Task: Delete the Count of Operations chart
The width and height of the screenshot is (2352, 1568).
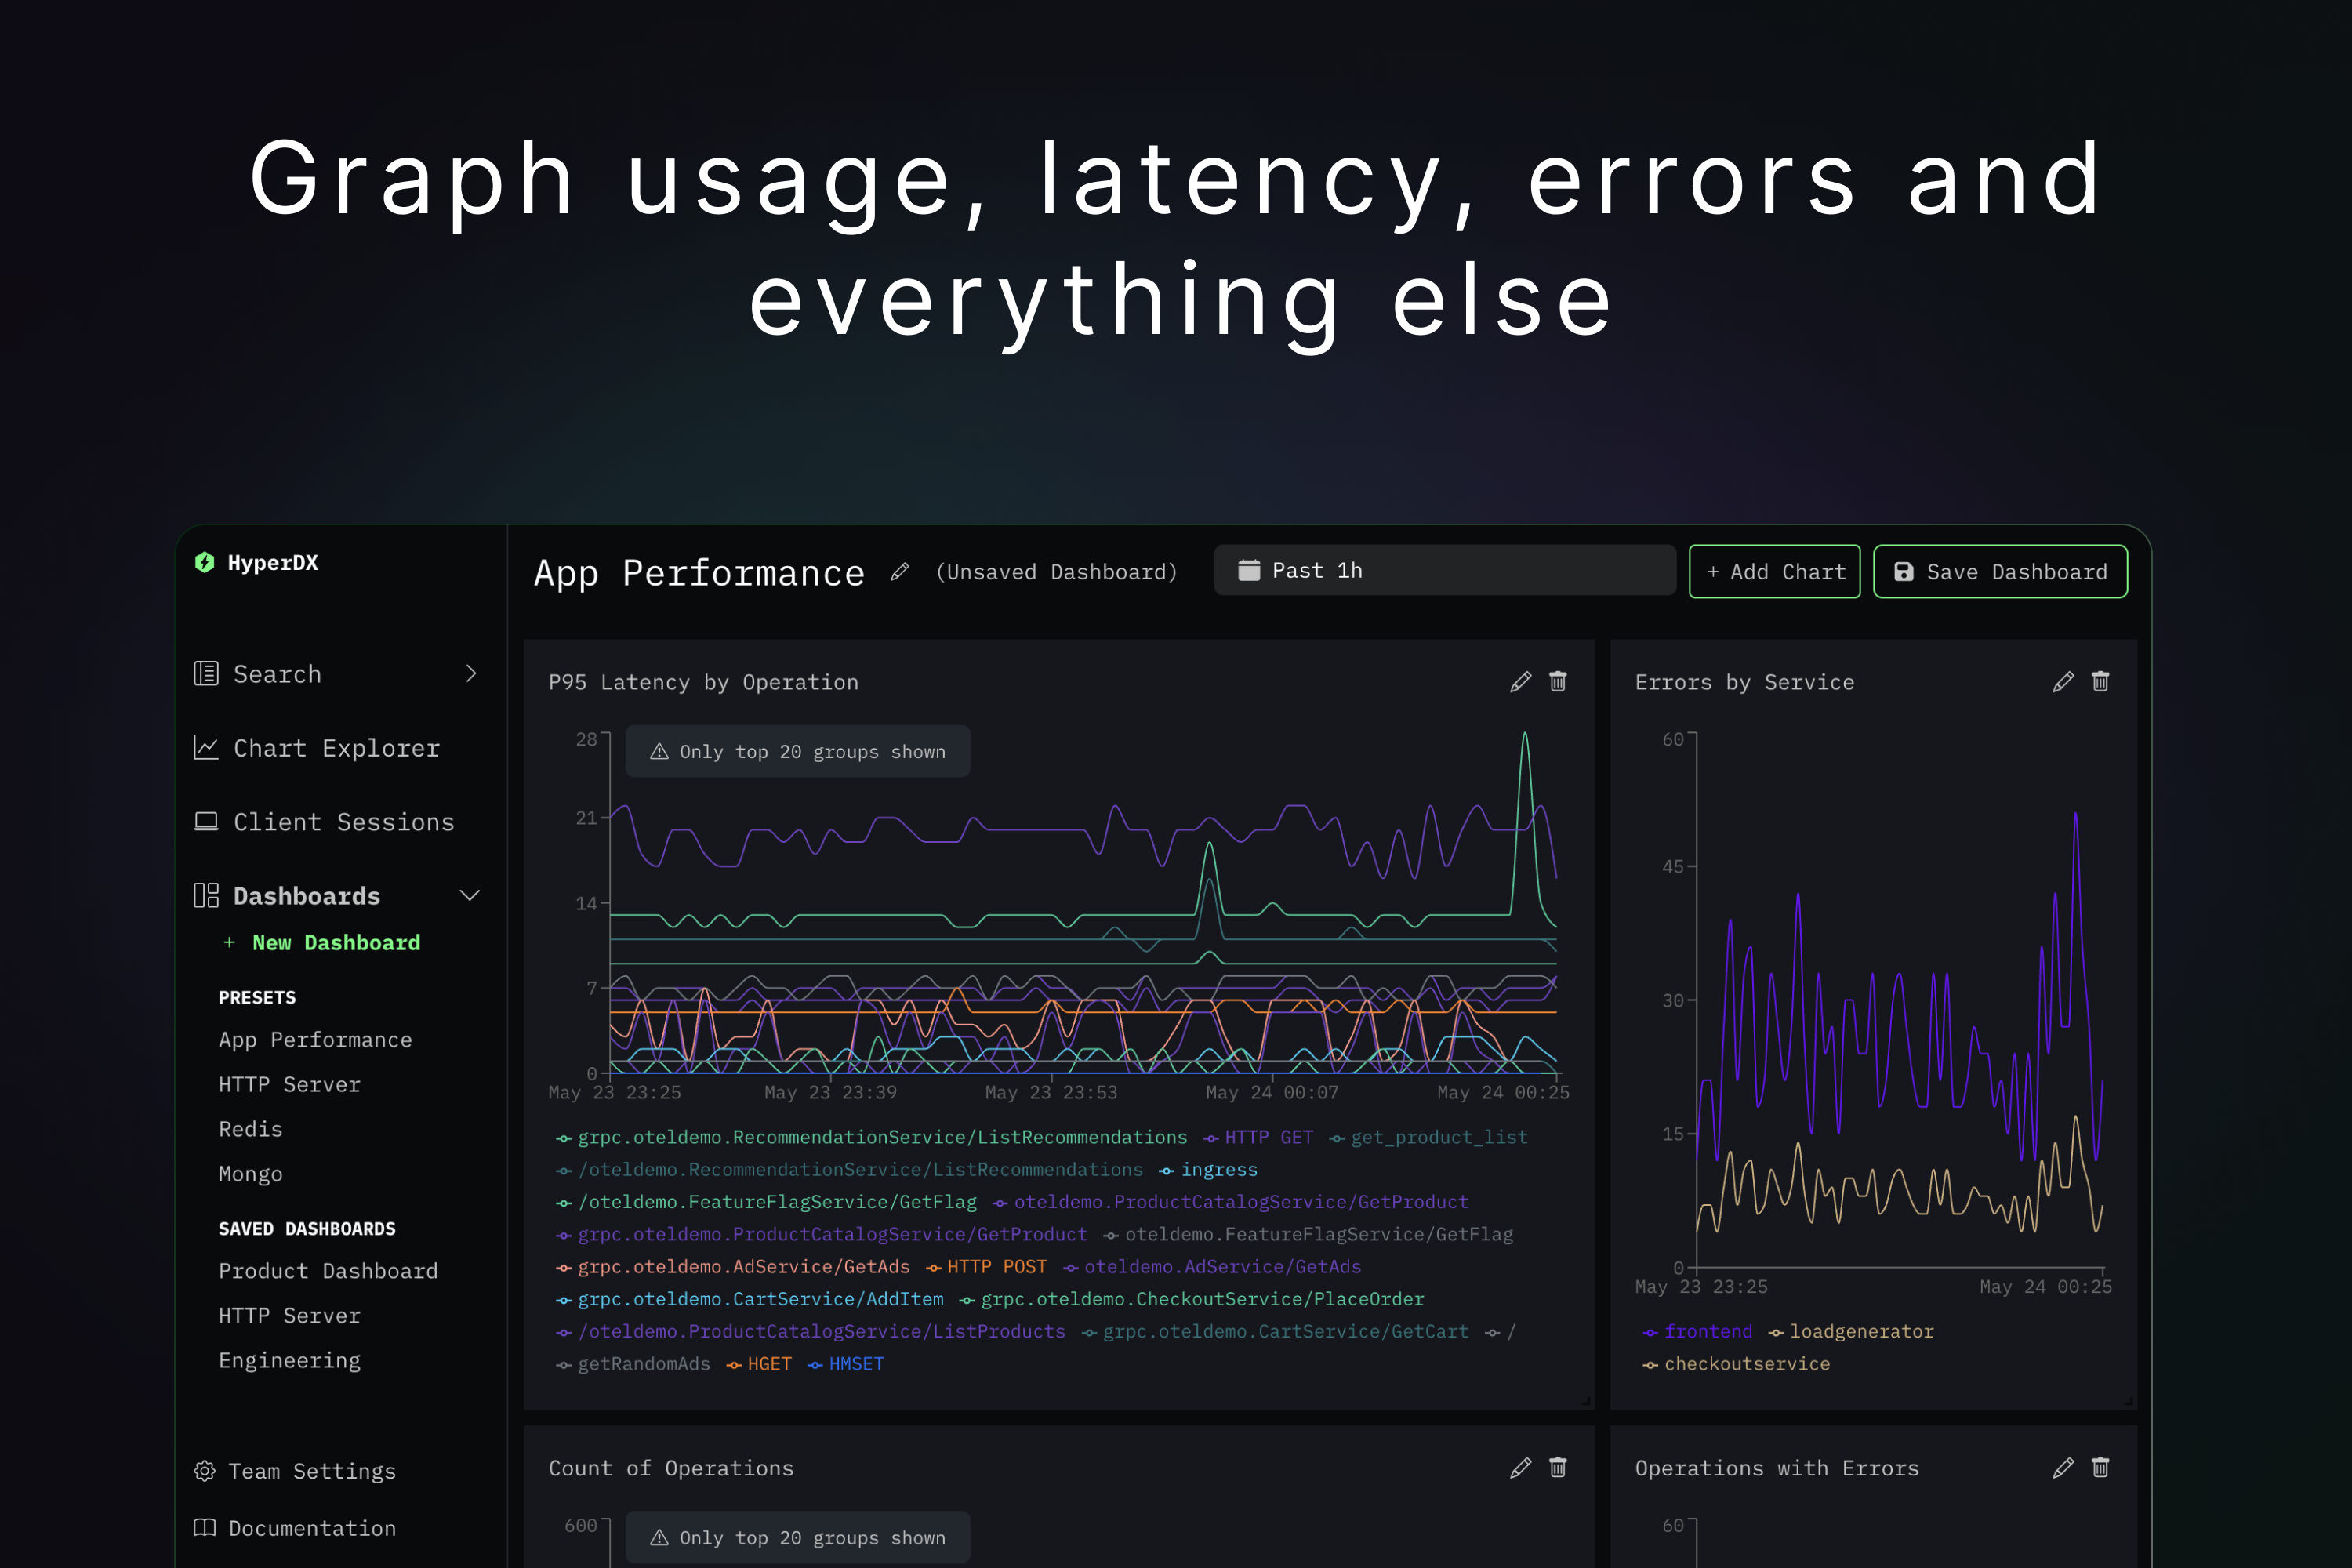Action: tap(1558, 1468)
